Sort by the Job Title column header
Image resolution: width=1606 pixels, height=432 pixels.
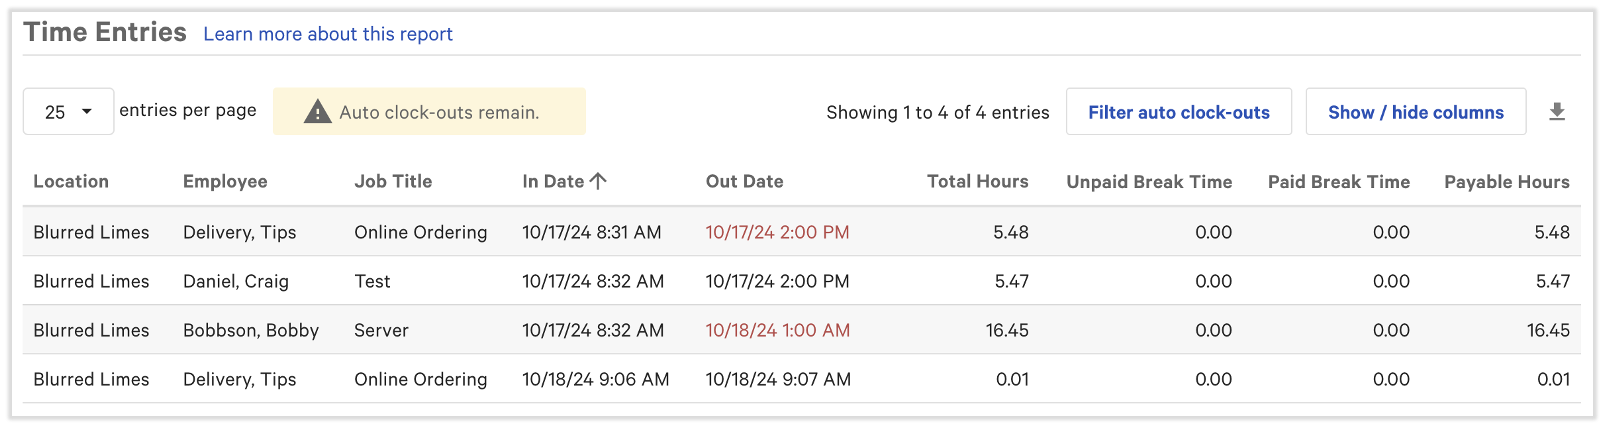393,181
